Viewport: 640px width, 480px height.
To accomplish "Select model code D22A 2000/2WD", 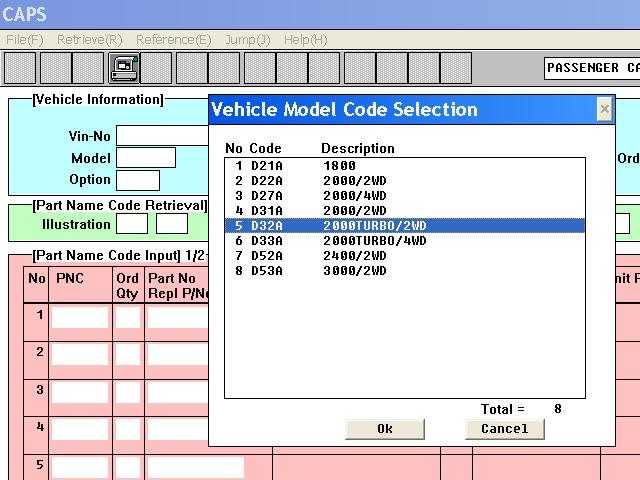I will tap(405, 181).
